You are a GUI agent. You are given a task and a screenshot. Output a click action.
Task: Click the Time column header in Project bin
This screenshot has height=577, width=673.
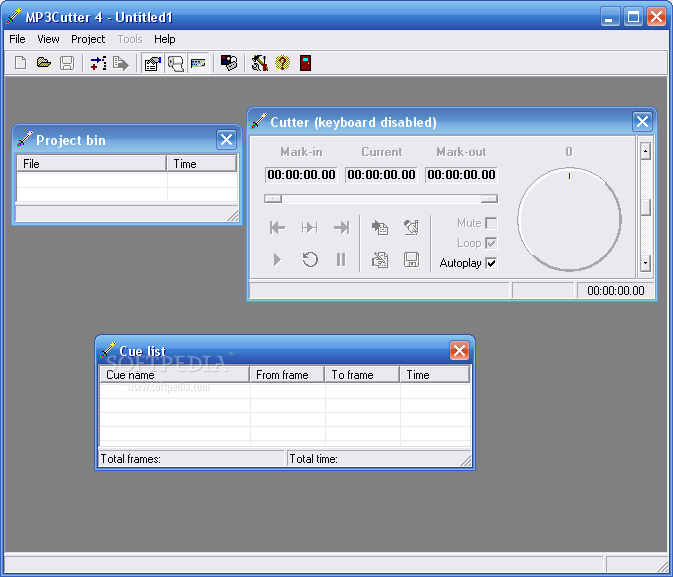(202, 164)
